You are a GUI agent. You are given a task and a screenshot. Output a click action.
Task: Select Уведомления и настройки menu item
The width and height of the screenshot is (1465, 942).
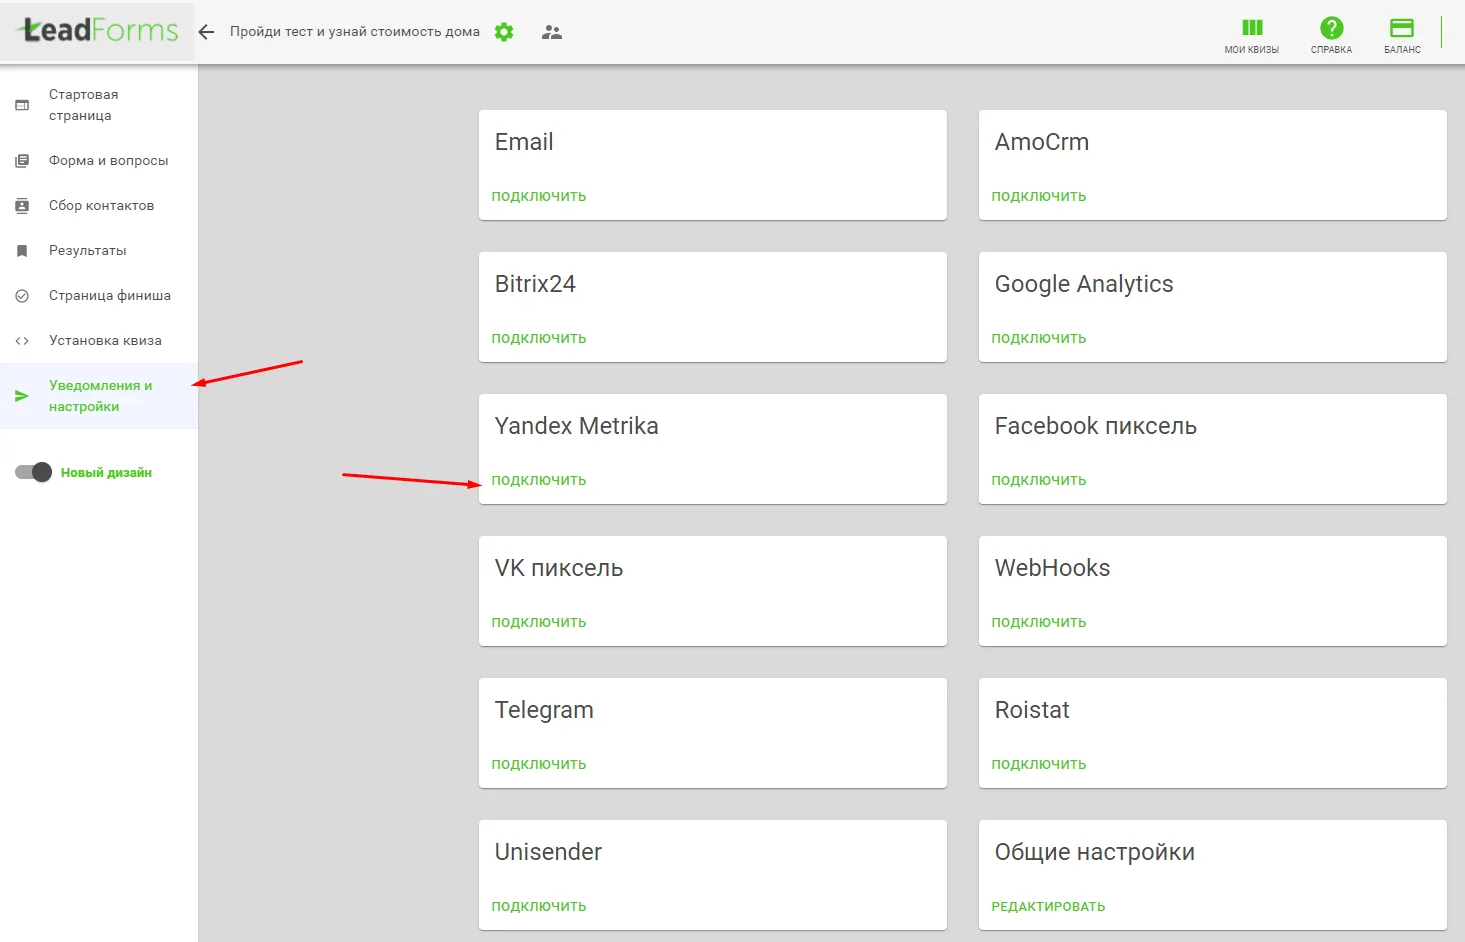[99, 396]
